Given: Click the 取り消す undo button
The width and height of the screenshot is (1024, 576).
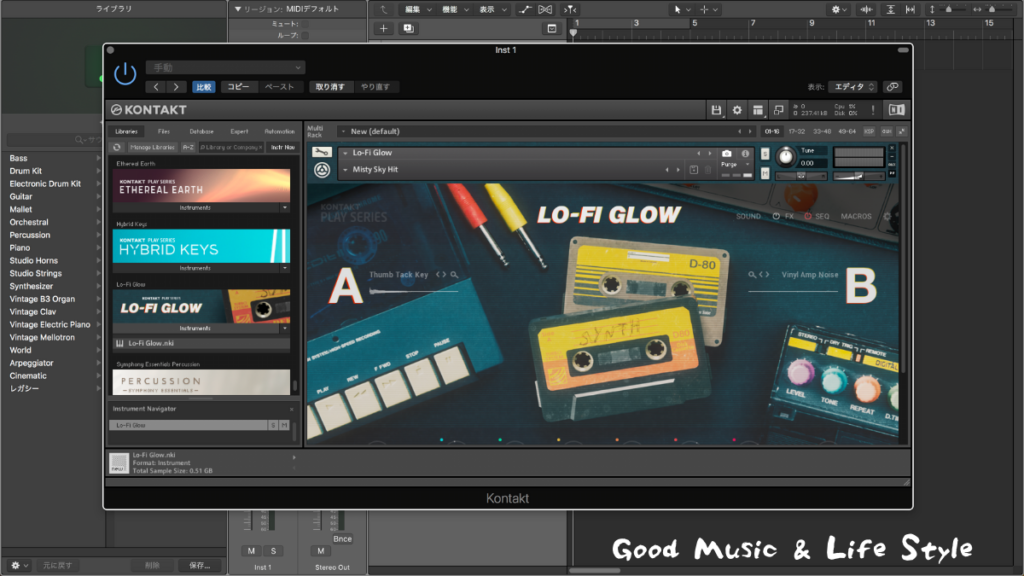Looking at the screenshot, I should 330,87.
